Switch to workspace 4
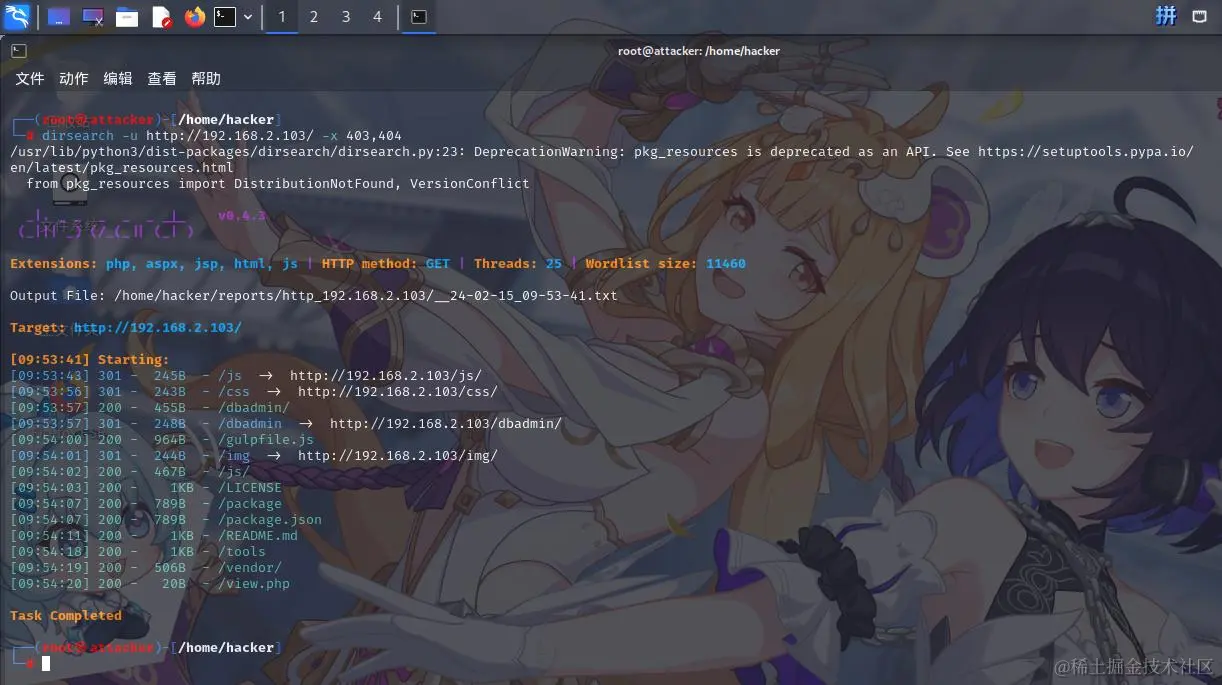This screenshot has width=1222, height=685. (x=377, y=17)
